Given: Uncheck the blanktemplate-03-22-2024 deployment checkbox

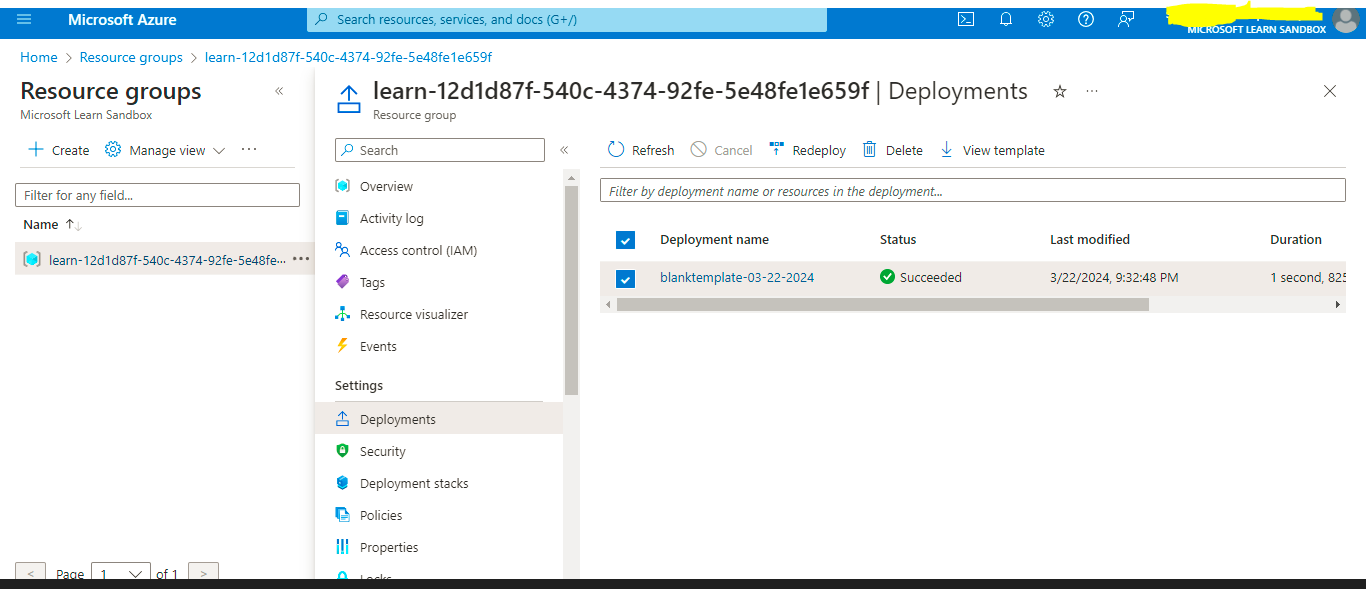Looking at the screenshot, I should click(625, 279).
